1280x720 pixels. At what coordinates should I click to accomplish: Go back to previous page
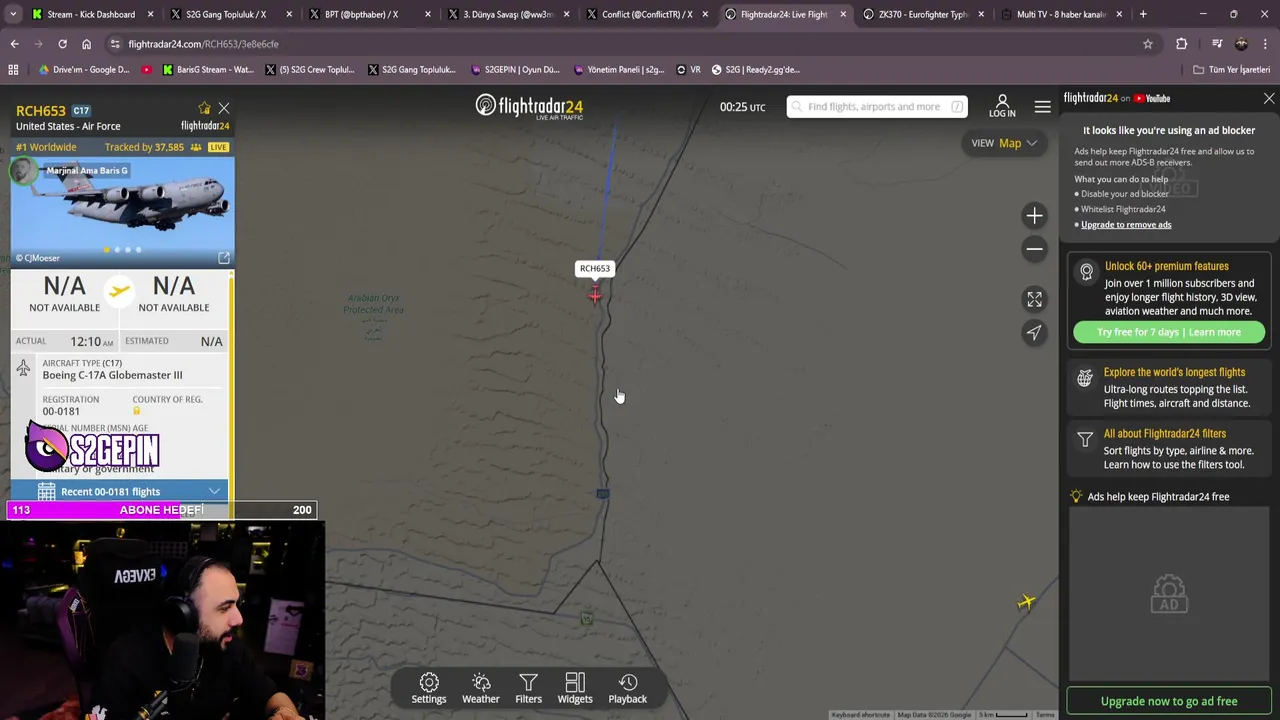[14, 44]
